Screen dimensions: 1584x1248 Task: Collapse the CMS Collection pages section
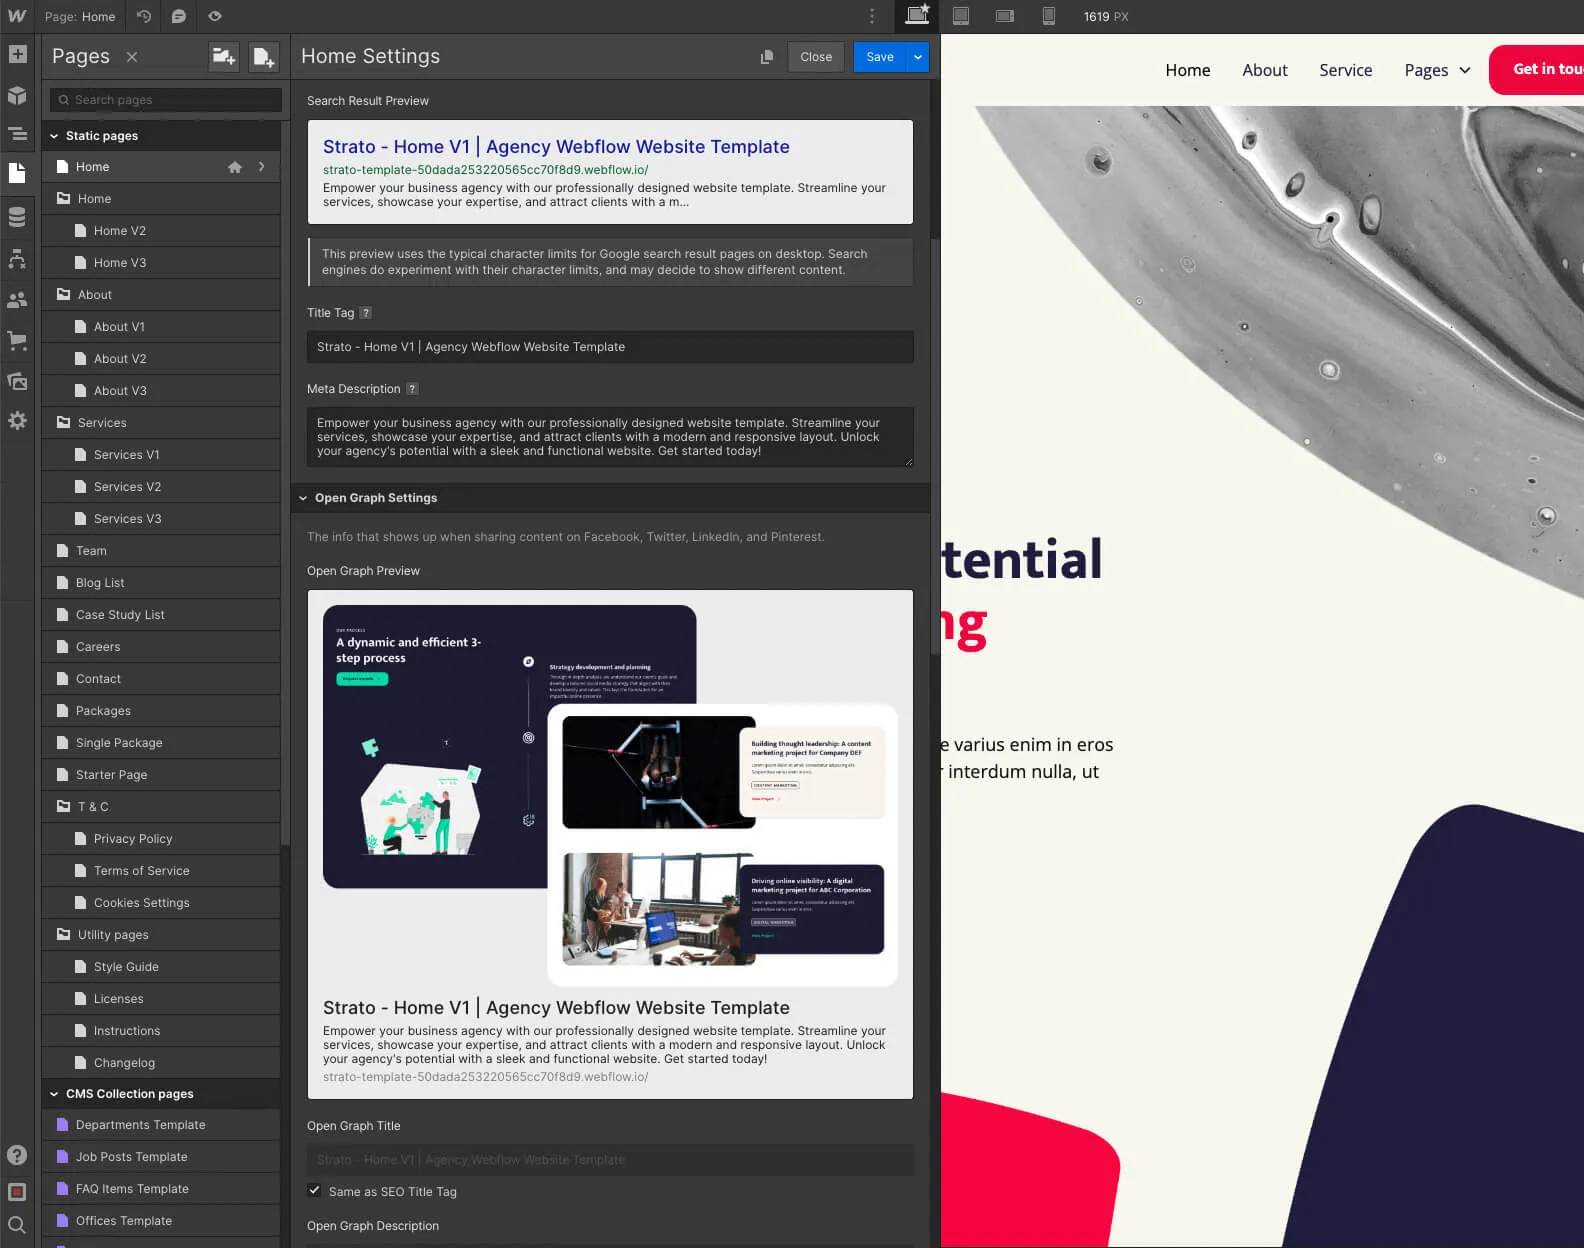click(x=54, y=1094)
